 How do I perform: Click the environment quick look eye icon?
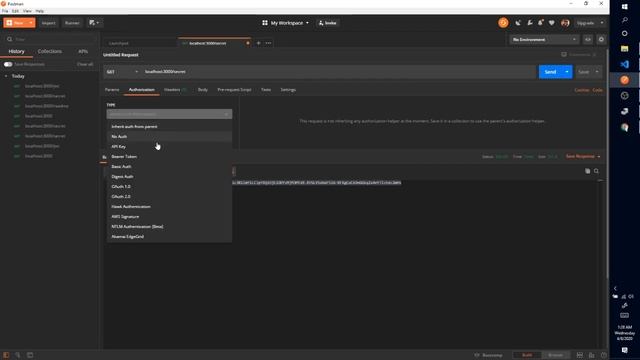pyautogui.click(x=588, y=40)
